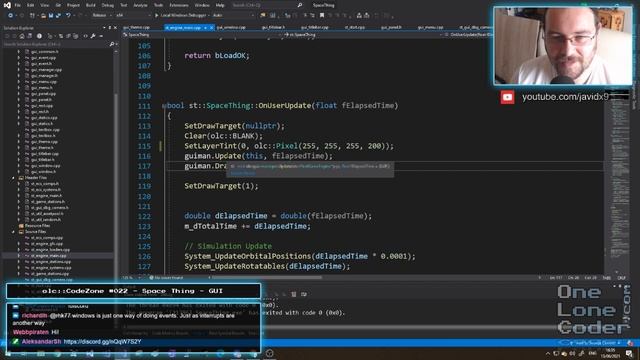Select st_engine_bodies.cpp in Source Files
The width and height of the screenshot is (640, 360).
click(50, 249)
